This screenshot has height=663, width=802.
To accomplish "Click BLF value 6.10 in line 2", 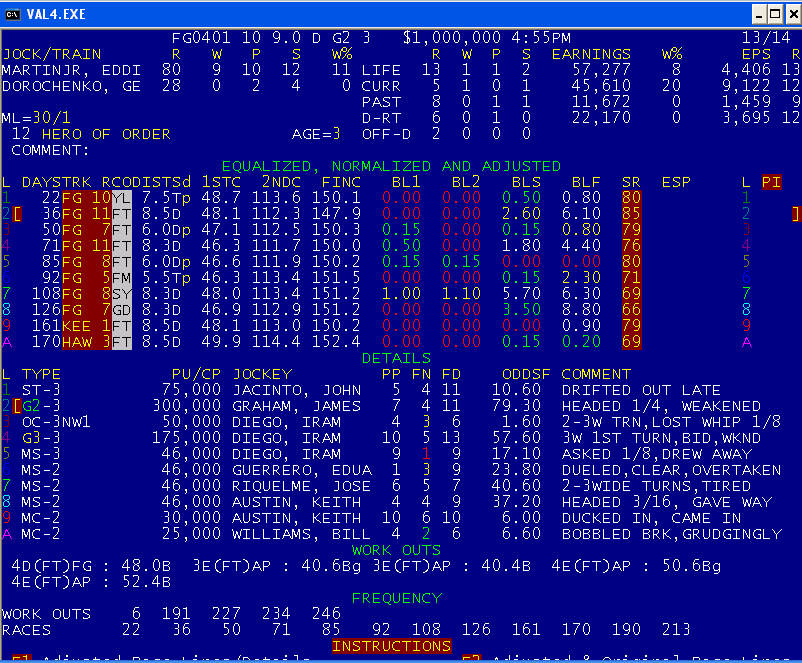I will coord(582,214).
